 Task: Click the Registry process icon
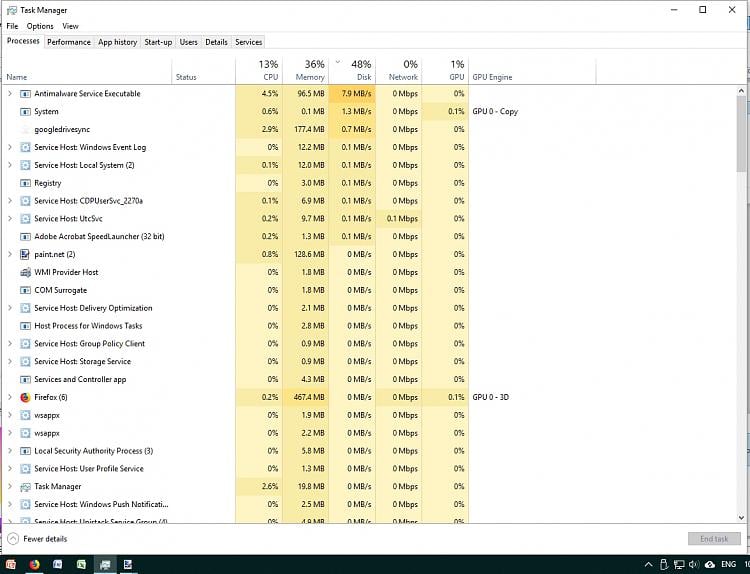25,183
